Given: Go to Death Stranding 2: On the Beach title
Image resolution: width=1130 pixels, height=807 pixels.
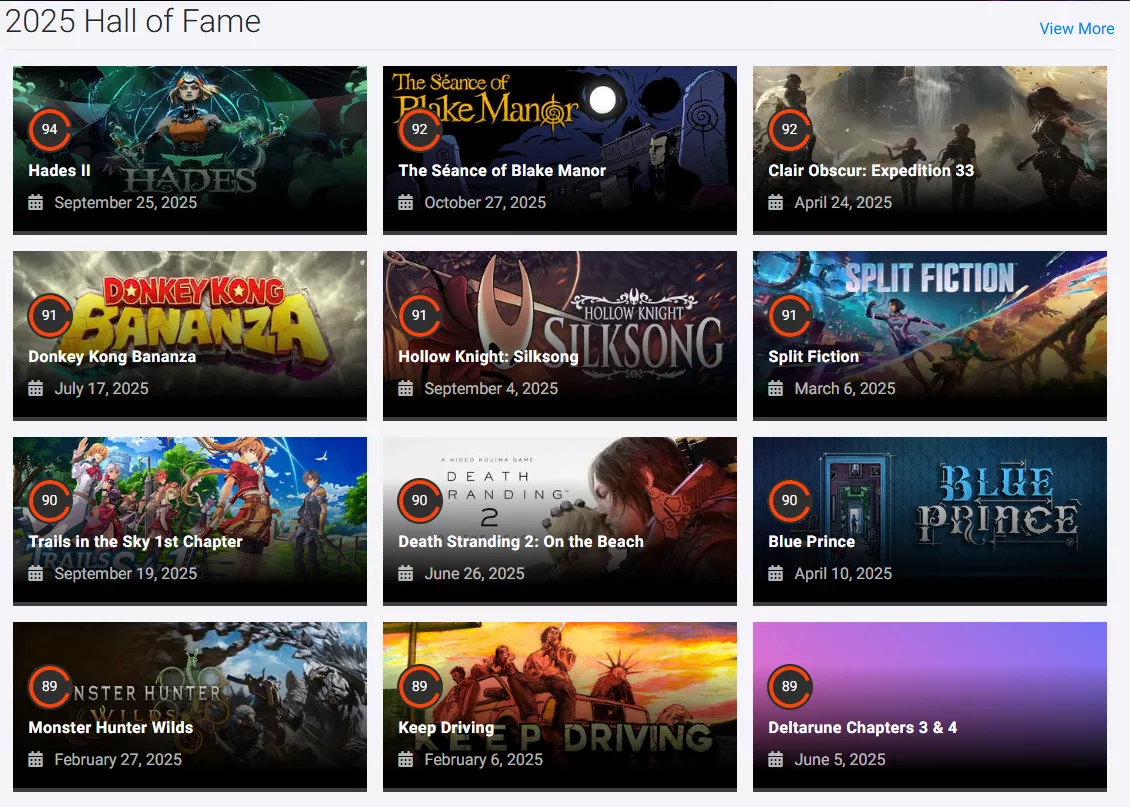Looking at the screenshot, I should [x=520, y=542].
